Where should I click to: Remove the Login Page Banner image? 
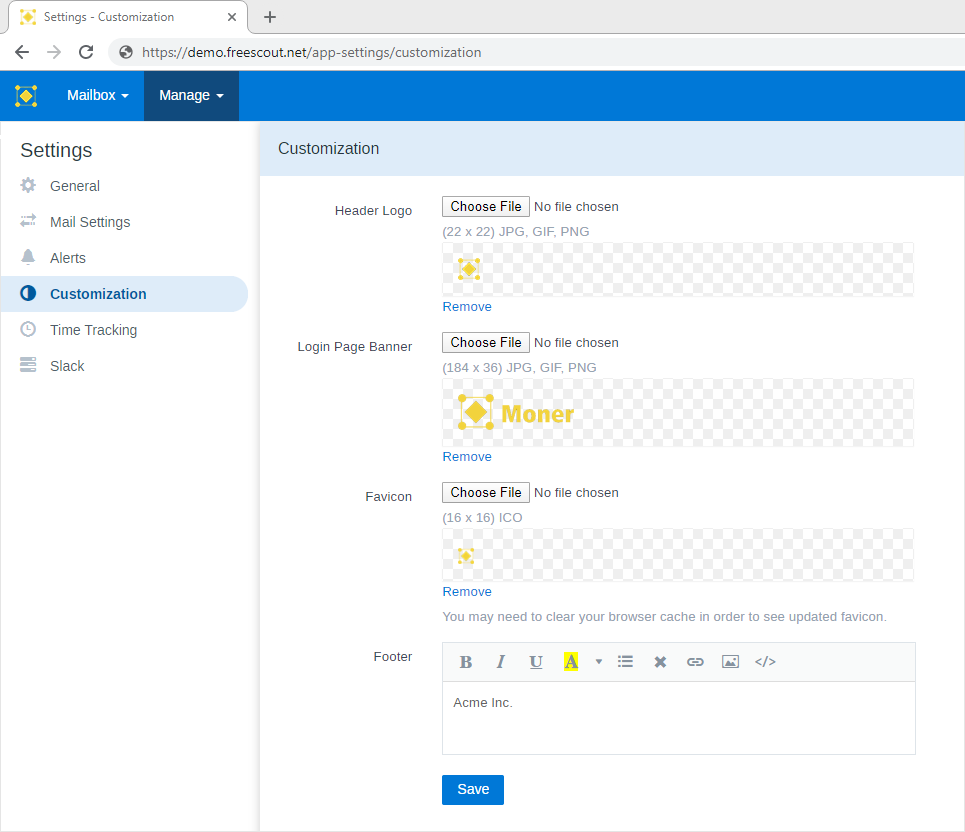tap(466, 456)
